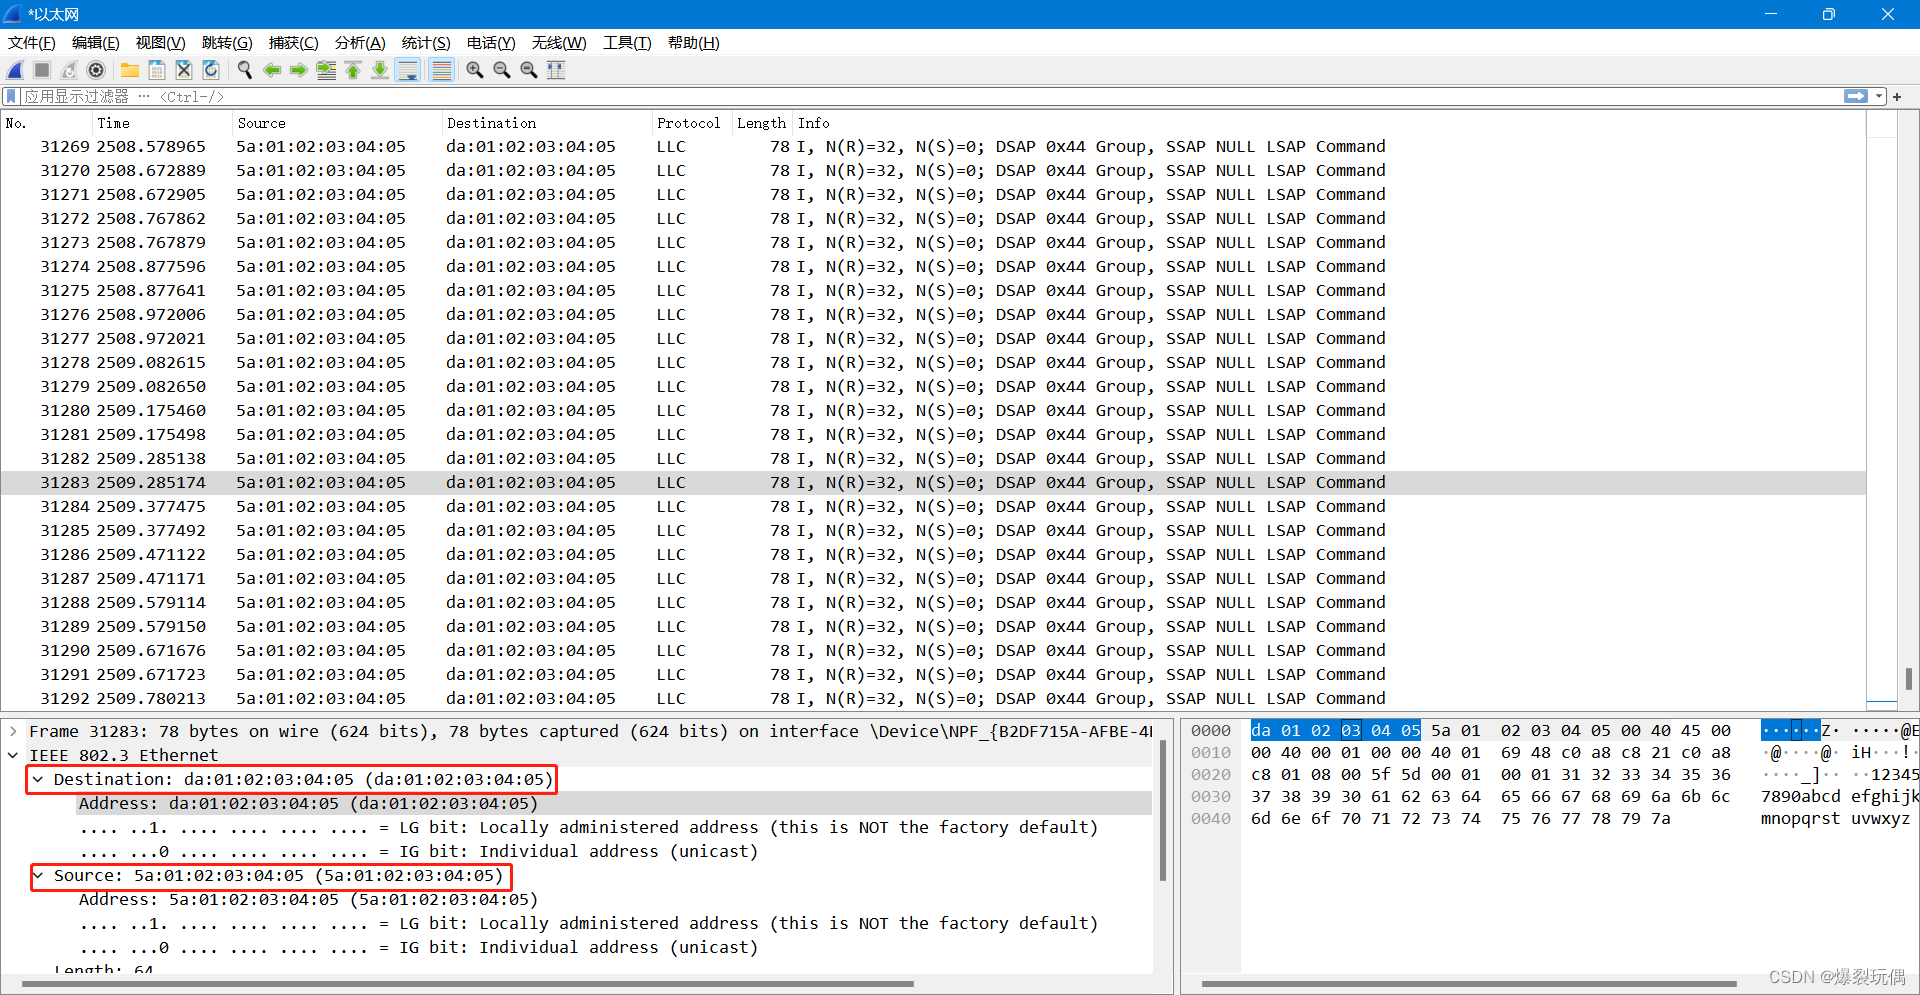Stop the capture with the square icon
1920x995 pixels.
pos(42,70)
